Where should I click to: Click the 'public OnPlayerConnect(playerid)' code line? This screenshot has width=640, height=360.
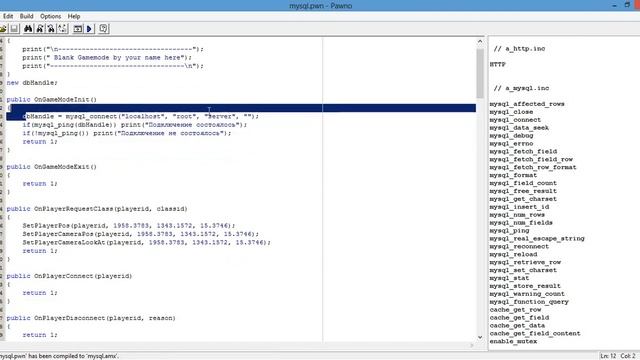[69, 276]
